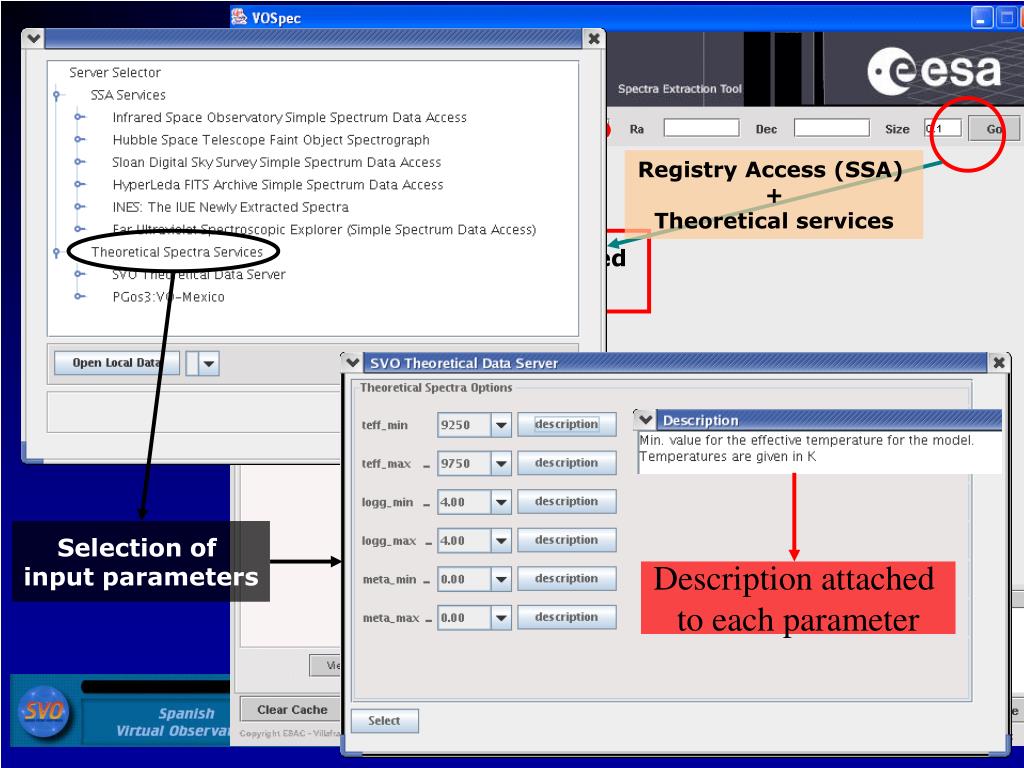
Task: Select Hubble Space Telescope Faint Object Spectrograph
Action: click(271, 140)
